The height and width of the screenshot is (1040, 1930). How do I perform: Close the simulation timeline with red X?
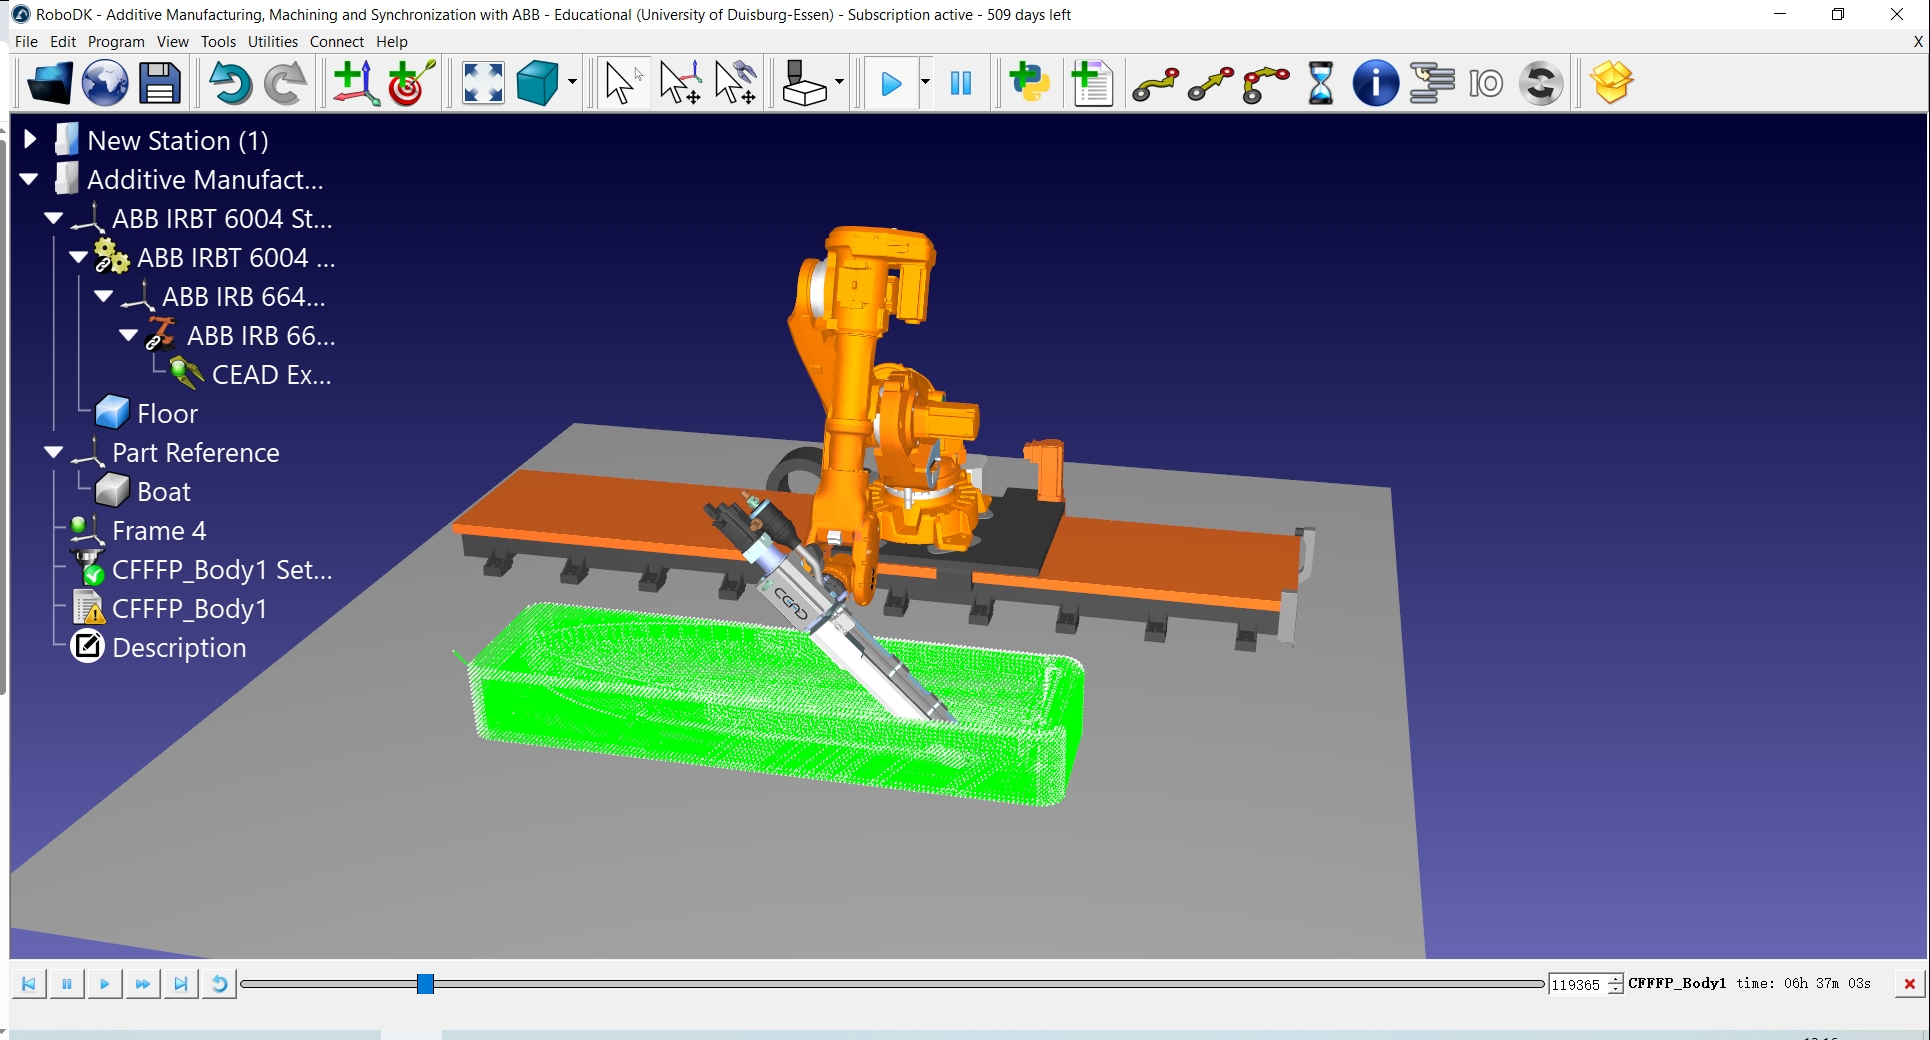1909,984
